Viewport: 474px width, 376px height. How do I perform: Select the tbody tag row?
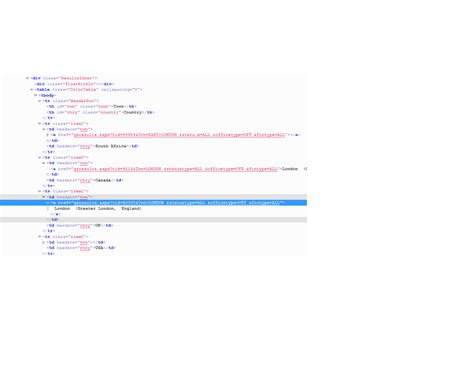tap(47, 95)
